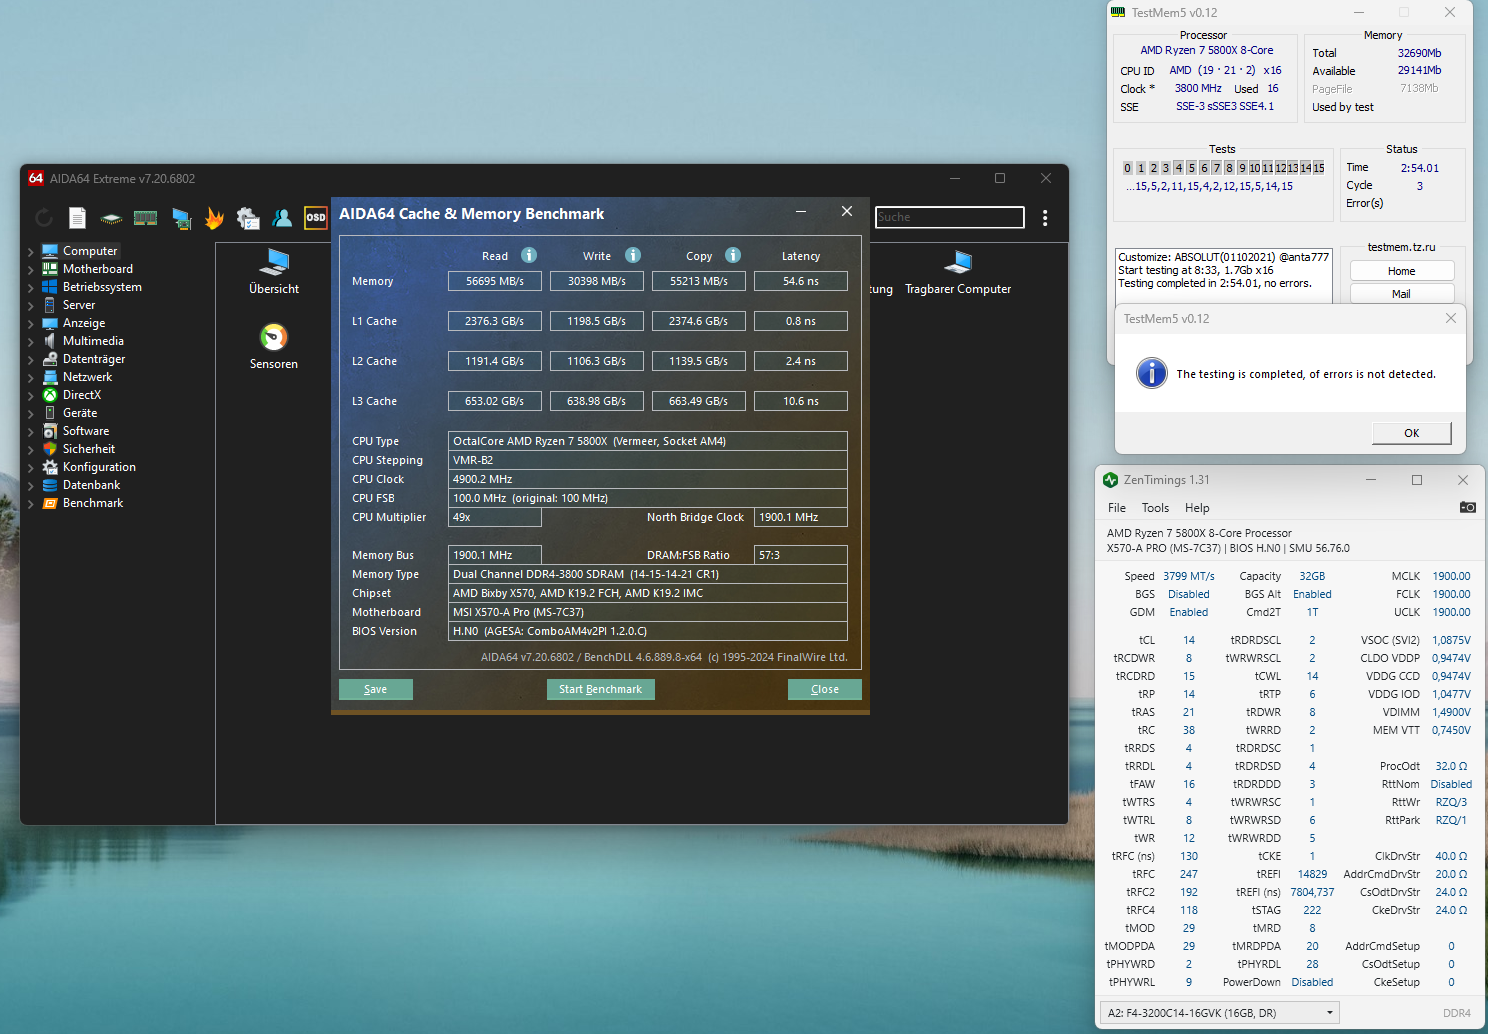Click the two-people users icon in toolbar
The height and width of the screenshot is (1034, 1488).
282,218
